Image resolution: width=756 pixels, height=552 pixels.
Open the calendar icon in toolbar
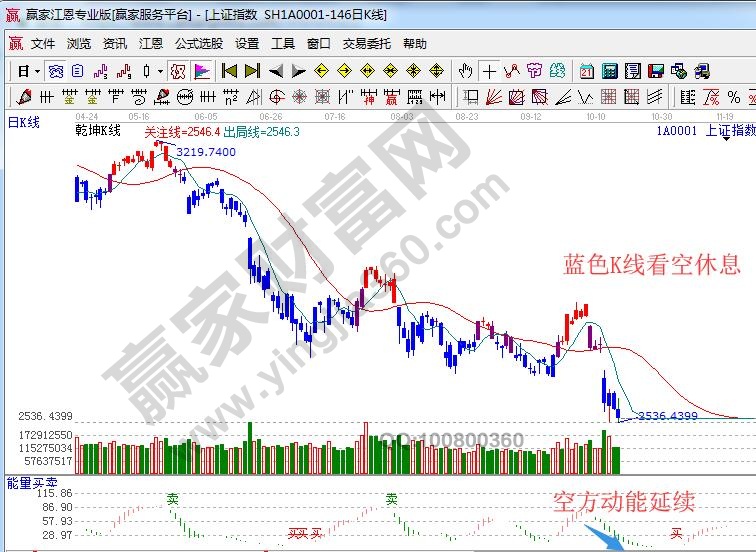tap(586, 71)
